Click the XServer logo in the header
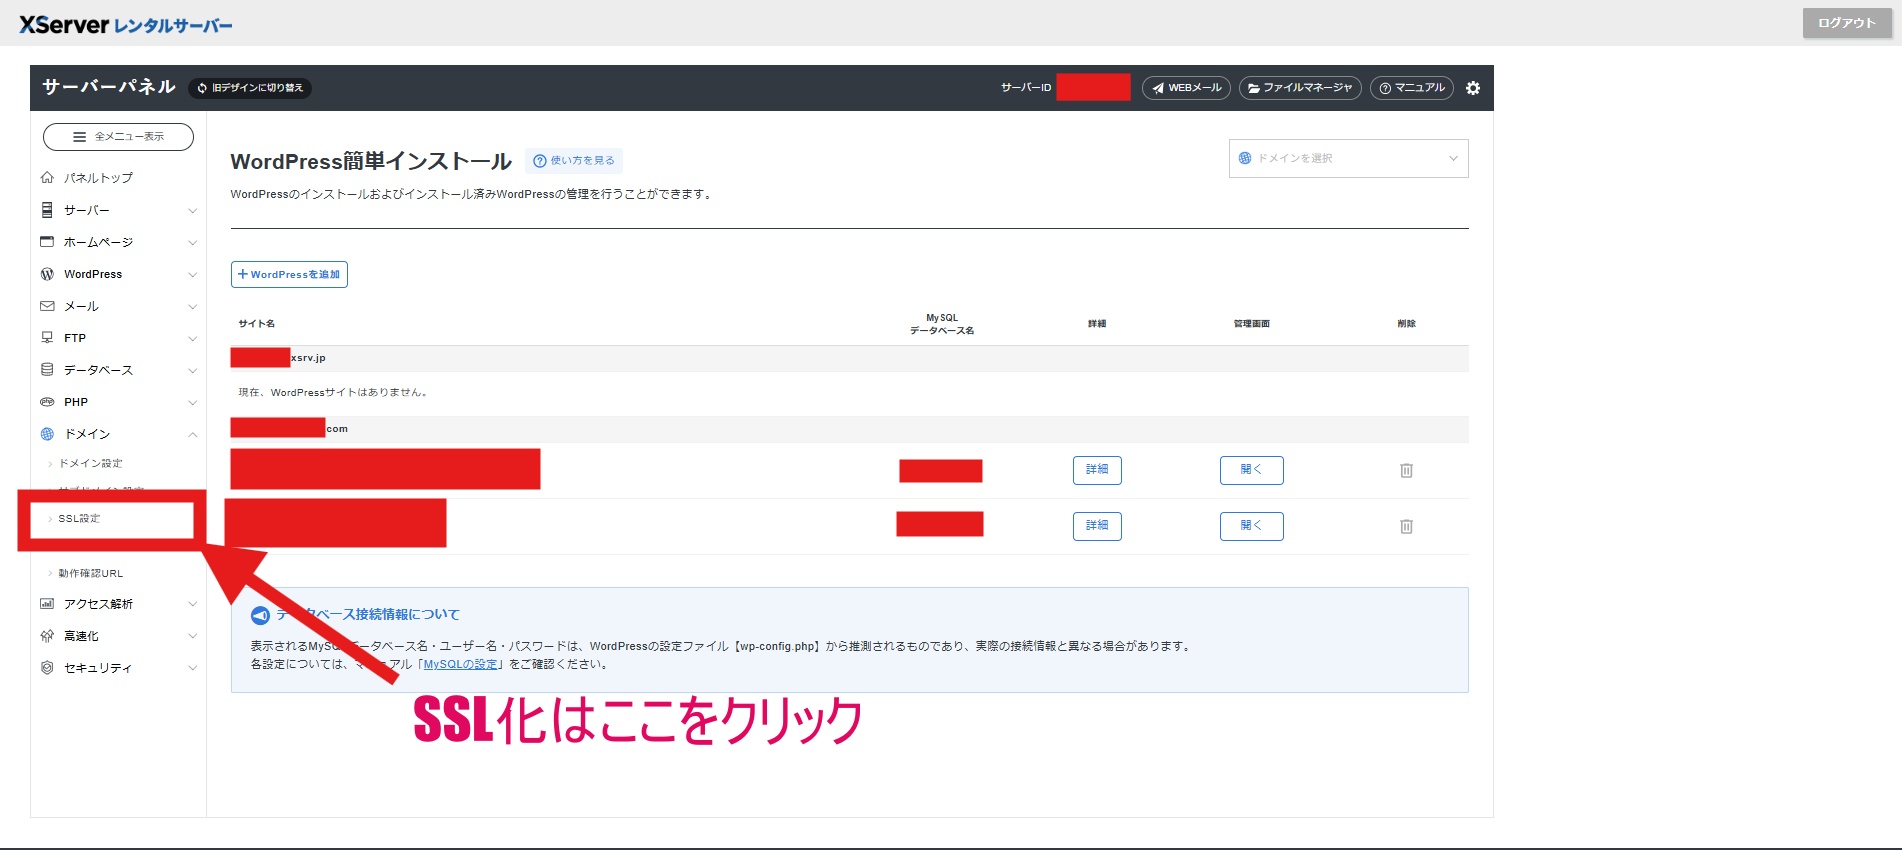1902x850 pixels. coord(125,25)
